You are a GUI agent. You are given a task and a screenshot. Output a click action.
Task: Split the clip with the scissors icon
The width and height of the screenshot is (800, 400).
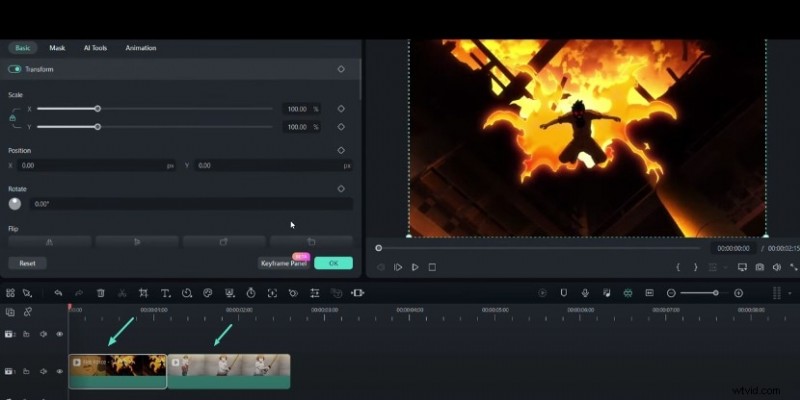[x=122, y=293]
